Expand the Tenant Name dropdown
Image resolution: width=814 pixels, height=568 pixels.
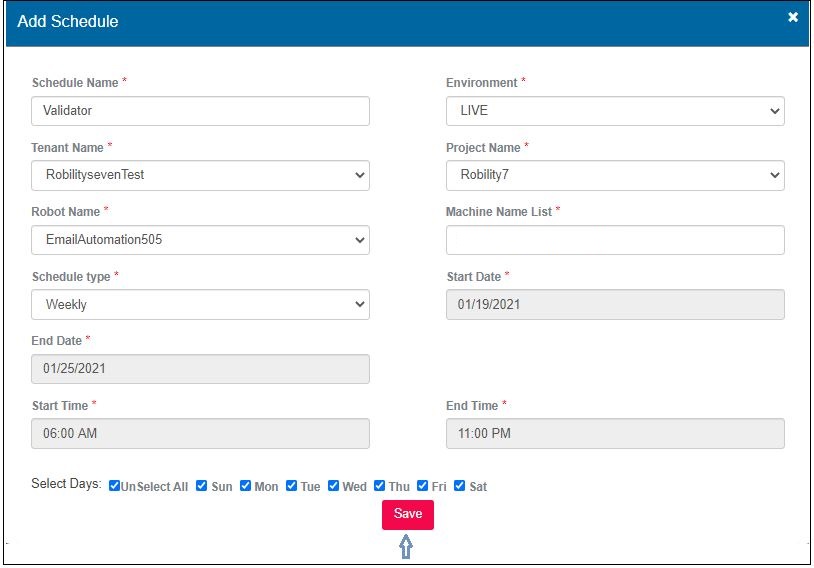pos(200,175)
